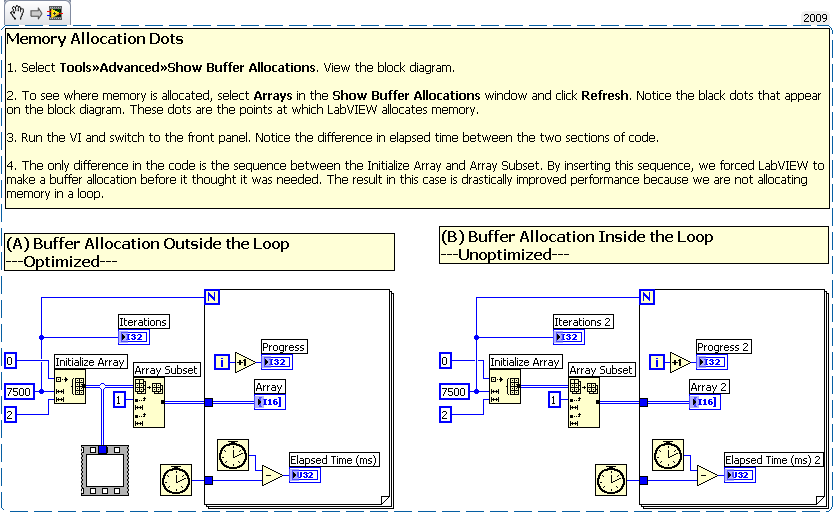
Task: Click constant 0 in section B
Action: (446, 361)
